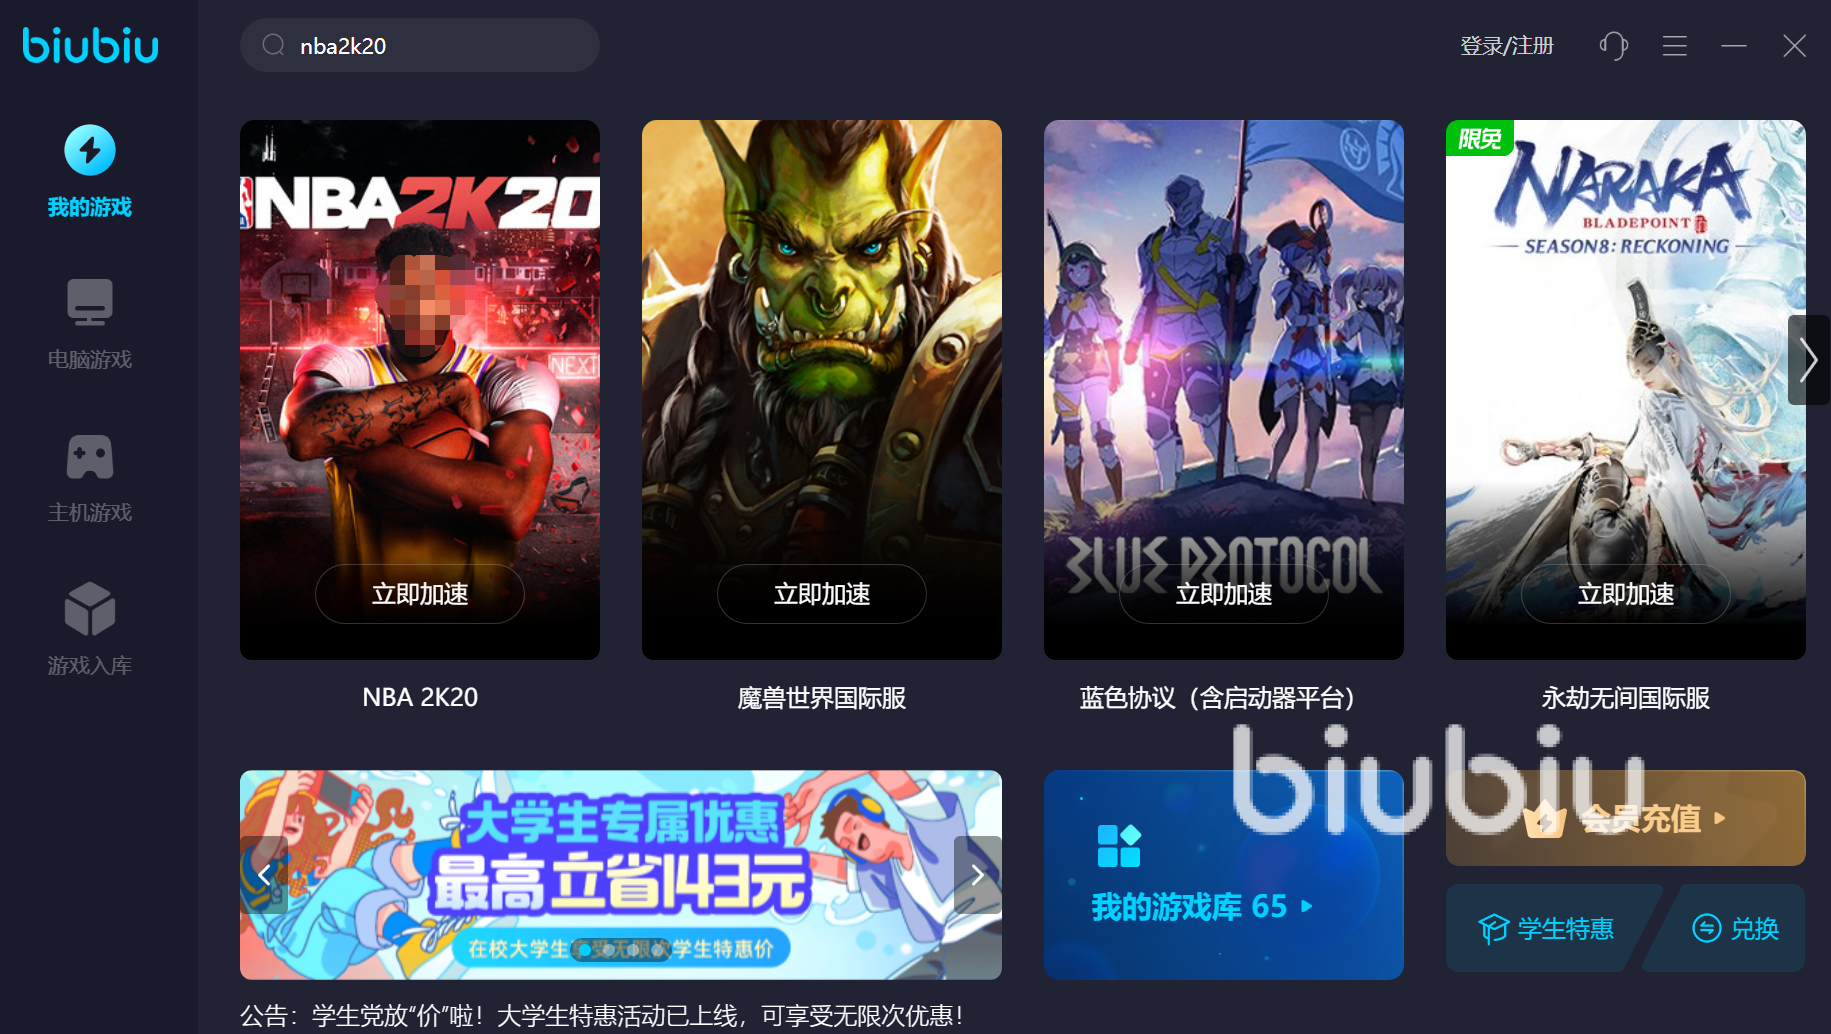1831x1034 pixels.
Task: Open 会员充值 membership recharge
Action: (x=1626, y=818)
